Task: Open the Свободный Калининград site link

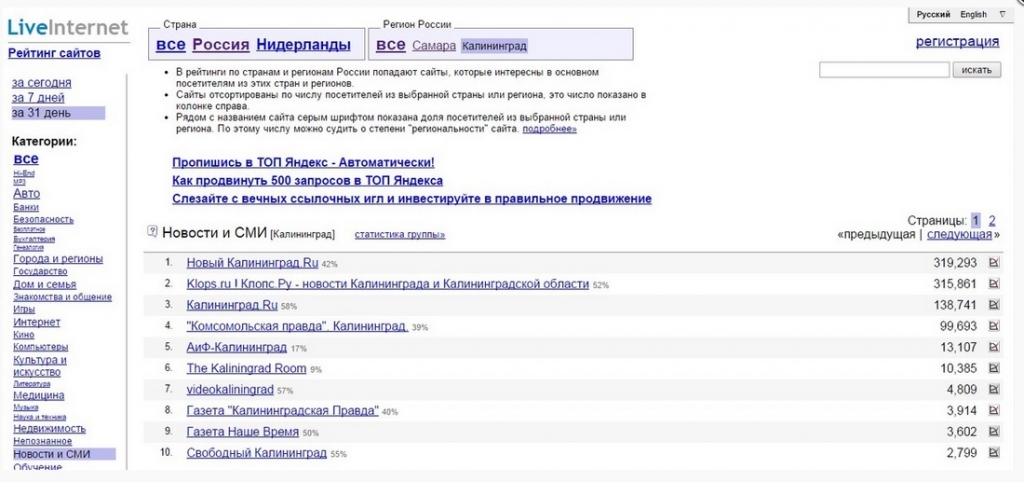Action: point(257,453)
